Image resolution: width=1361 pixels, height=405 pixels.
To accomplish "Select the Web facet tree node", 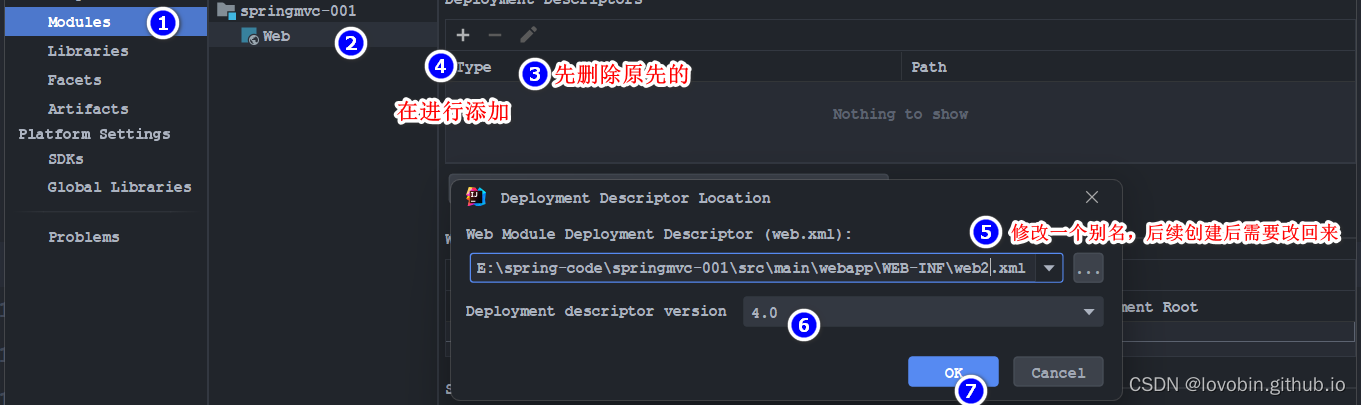I will pos(276,37).
